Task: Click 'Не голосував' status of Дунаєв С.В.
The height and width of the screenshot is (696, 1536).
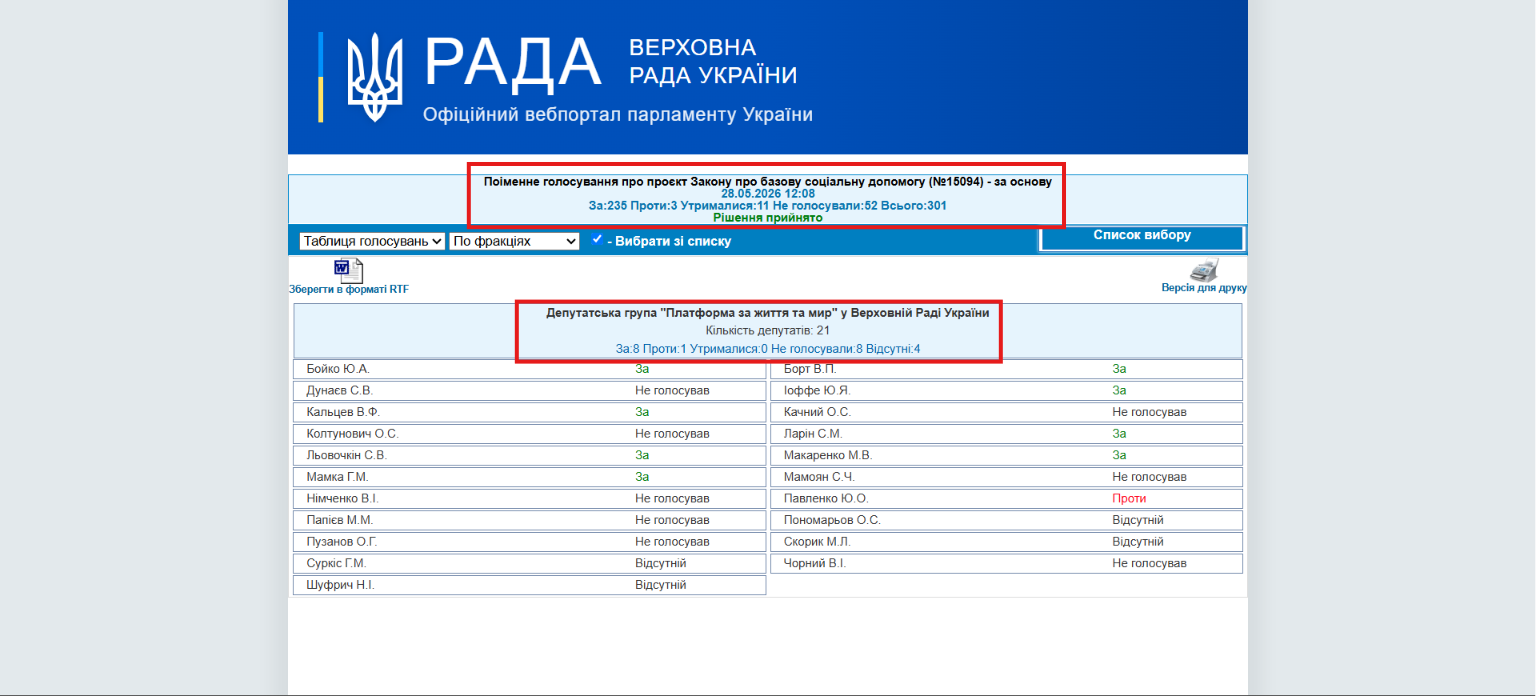Action: [x=672, y=391]
